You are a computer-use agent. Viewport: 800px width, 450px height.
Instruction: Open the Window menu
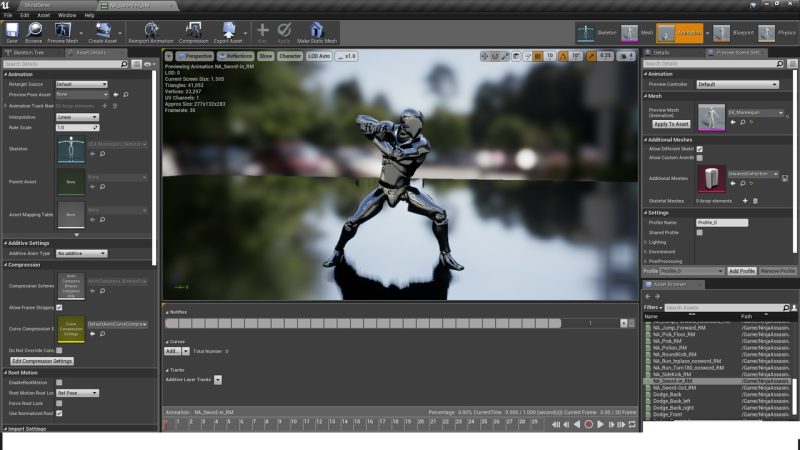click(66, 15)
